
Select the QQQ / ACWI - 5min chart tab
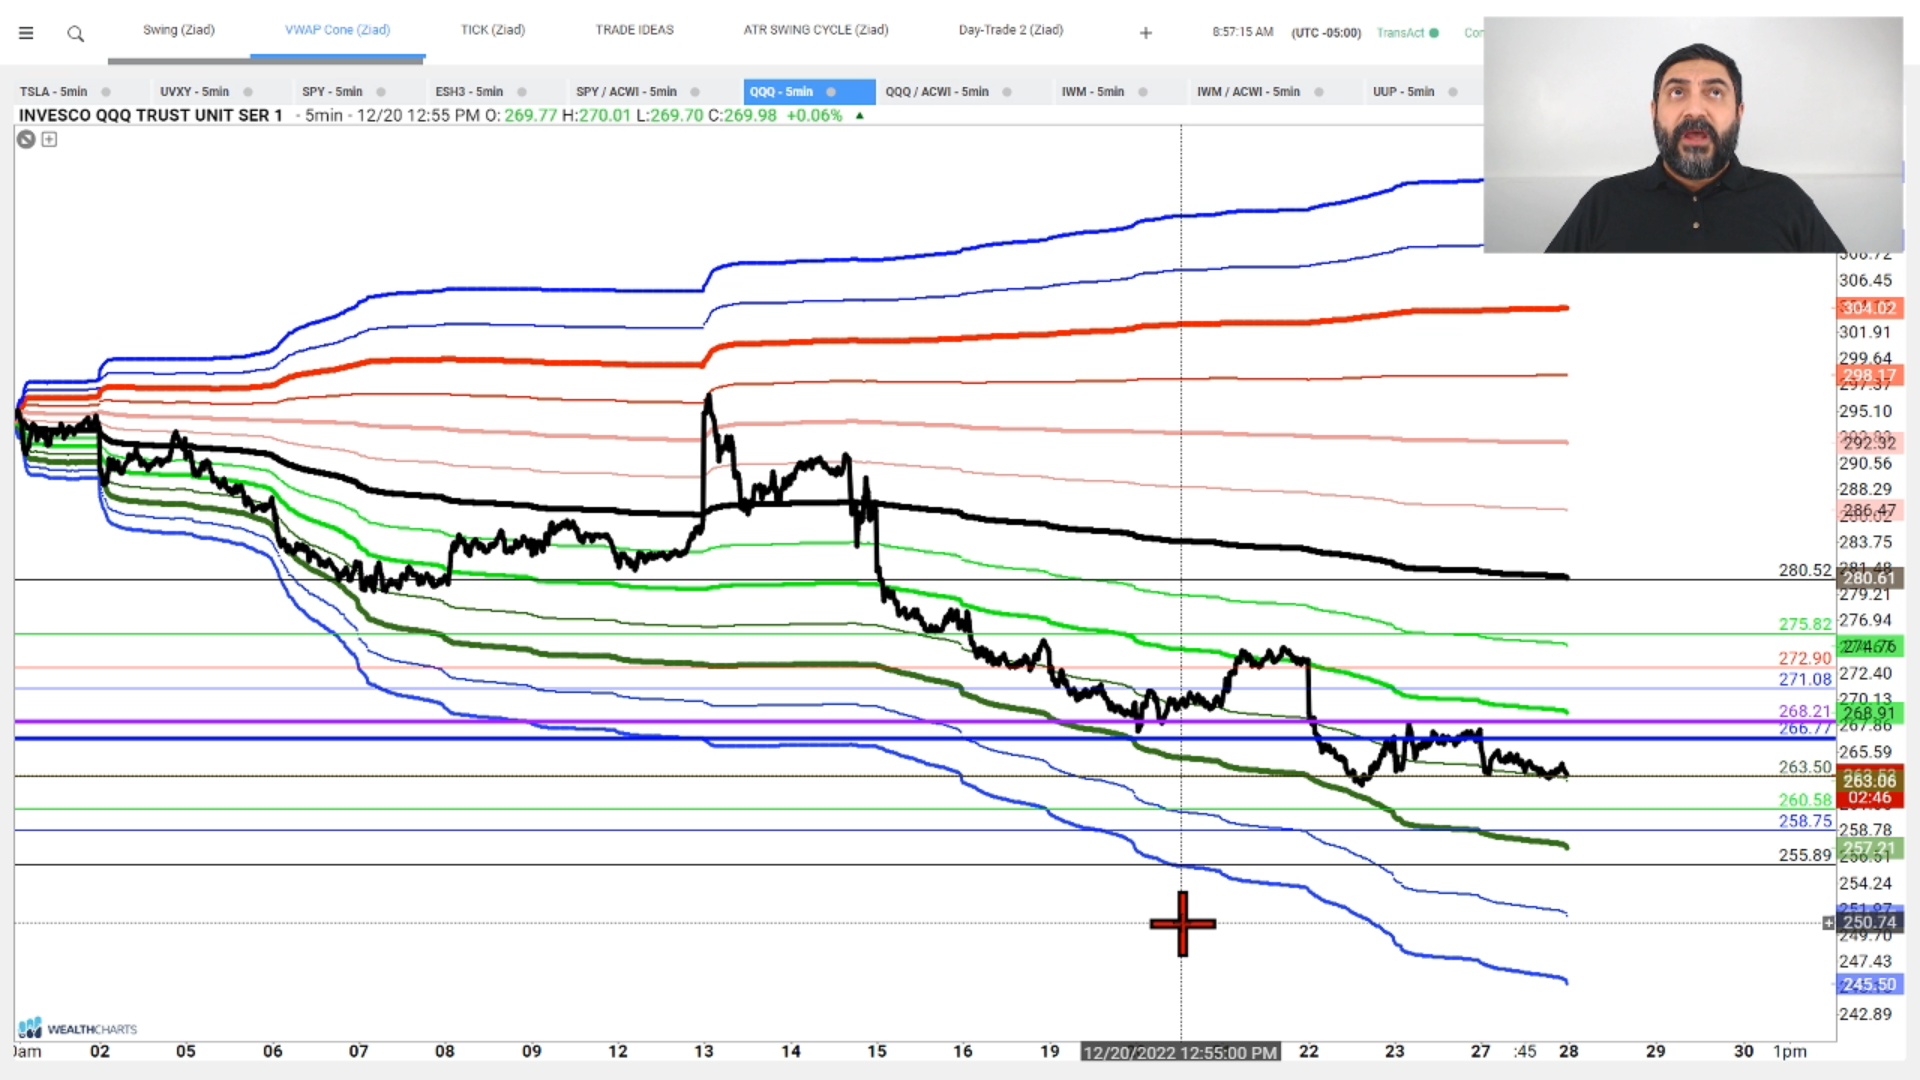937,92
